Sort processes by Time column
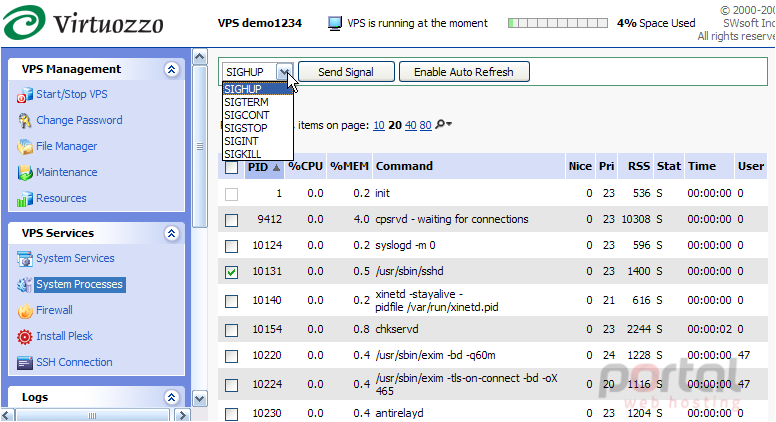The height and width of the screenshot is (422, 776). pyautogui.click(x=702, y=166)
